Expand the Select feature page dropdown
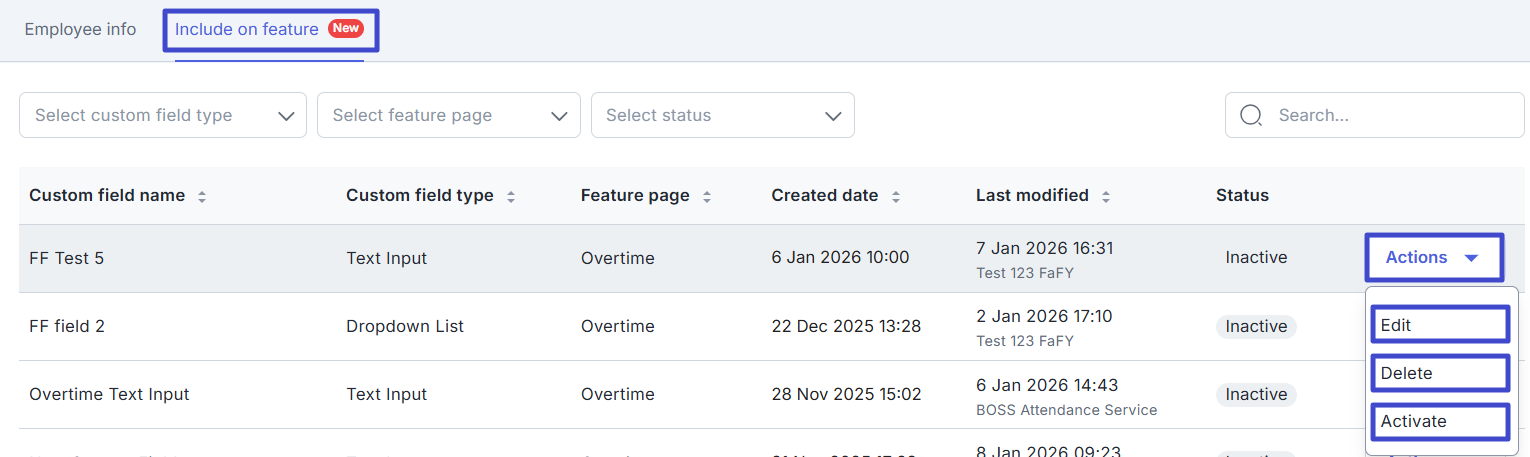The image size is (1530, 457). click(448, 115)
